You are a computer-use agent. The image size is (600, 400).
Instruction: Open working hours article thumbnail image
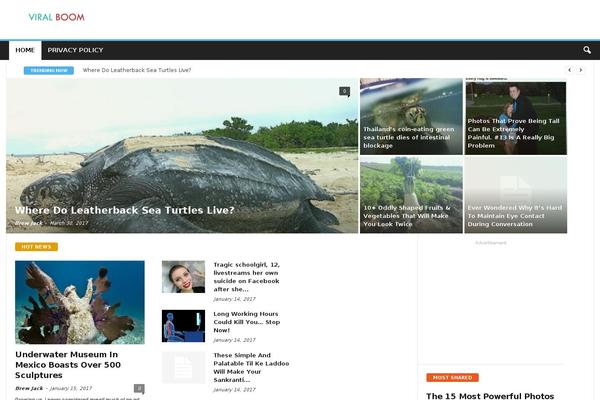pyautogui.click(x=183, y=326)
